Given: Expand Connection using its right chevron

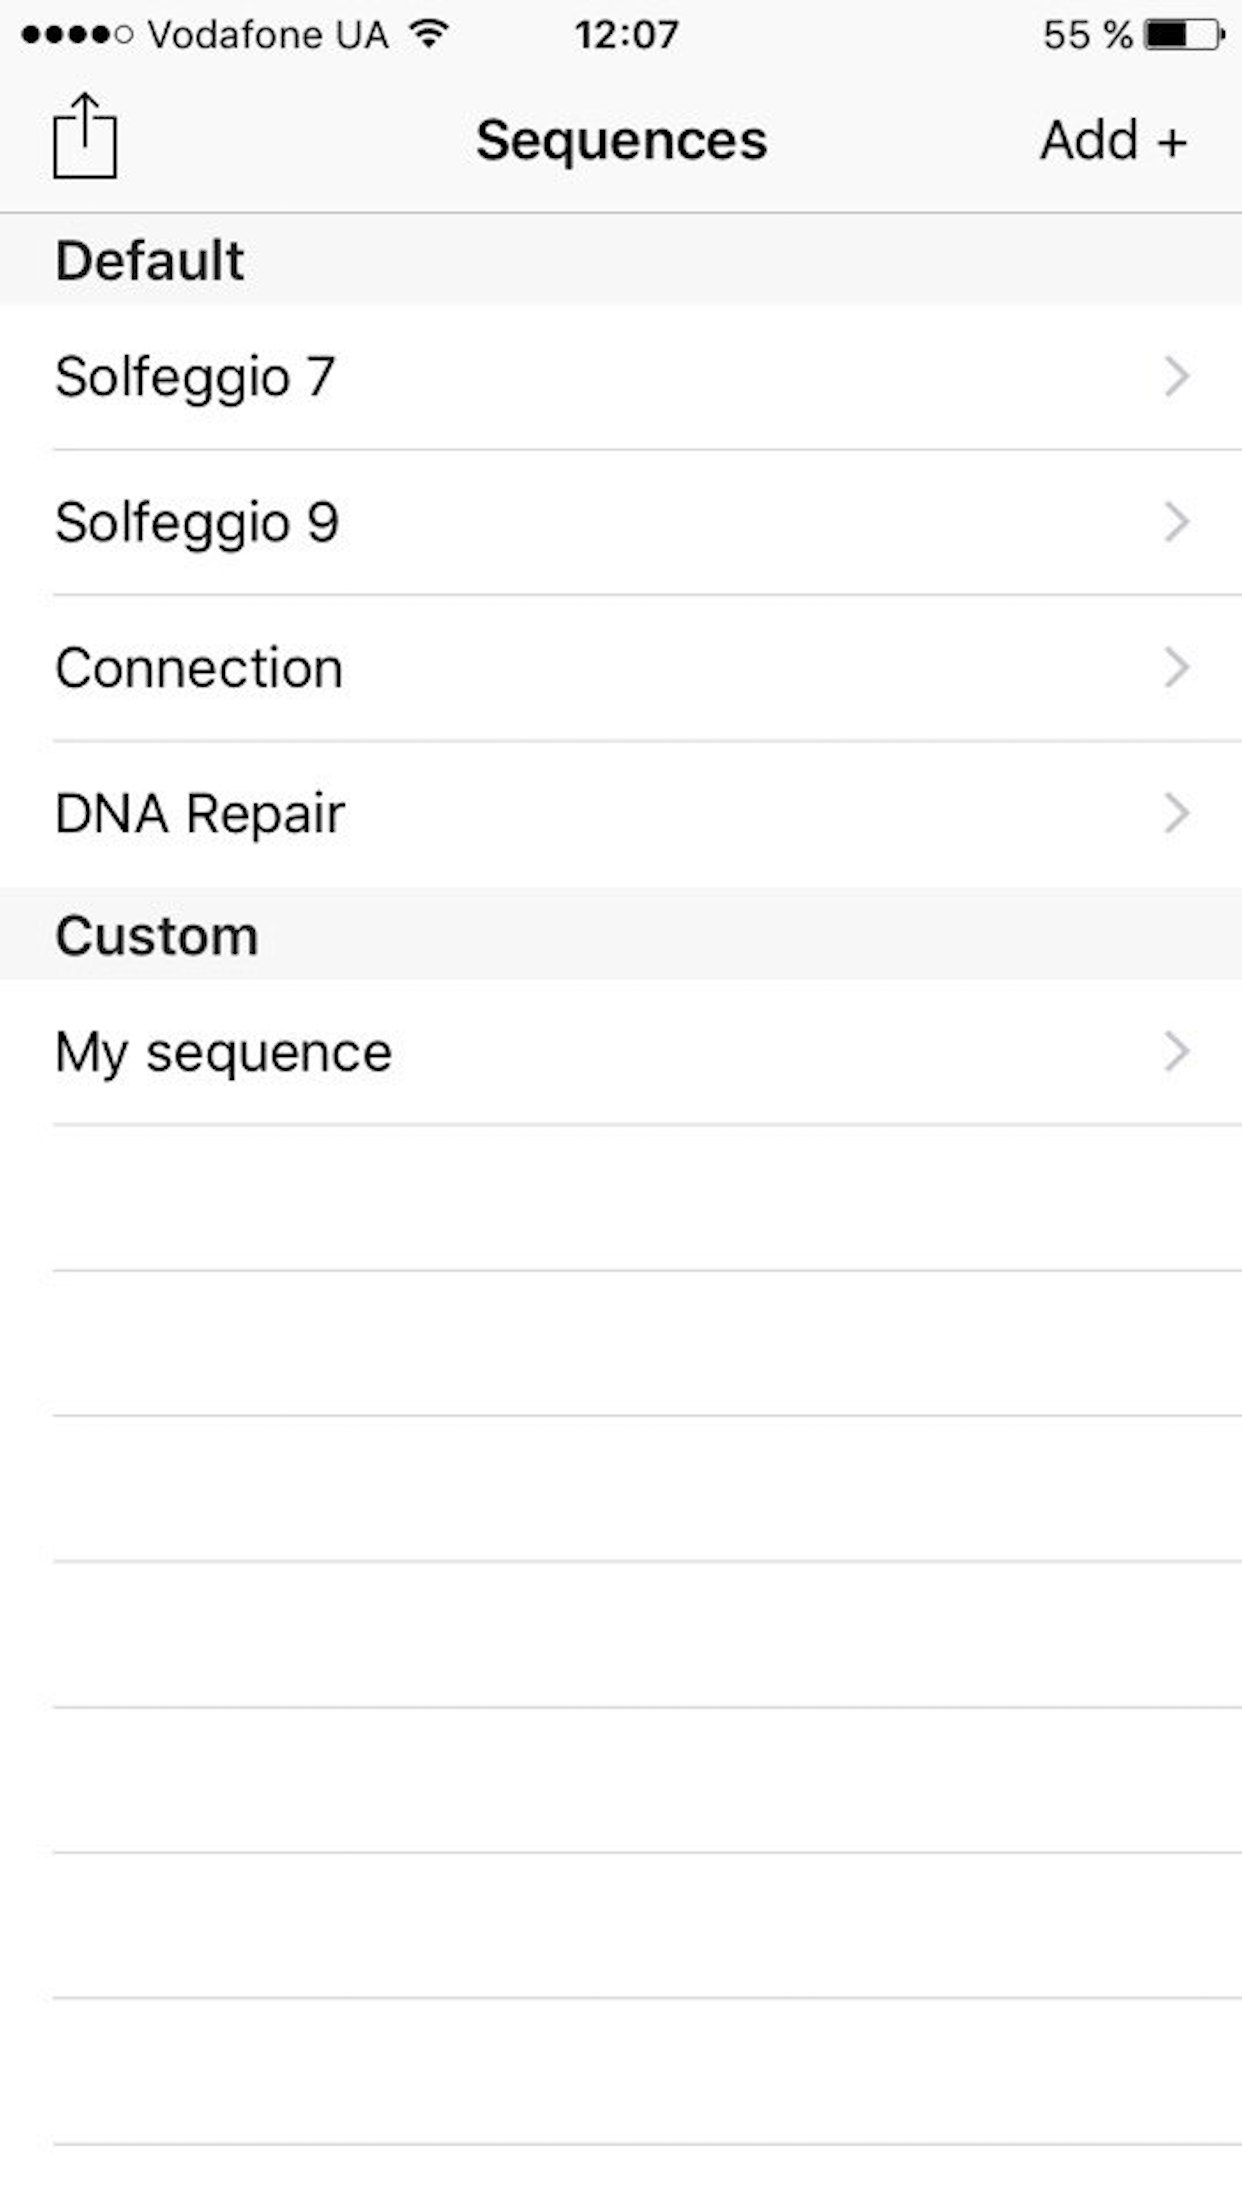Looking at the screenshot, I should tap(1177, 668).
